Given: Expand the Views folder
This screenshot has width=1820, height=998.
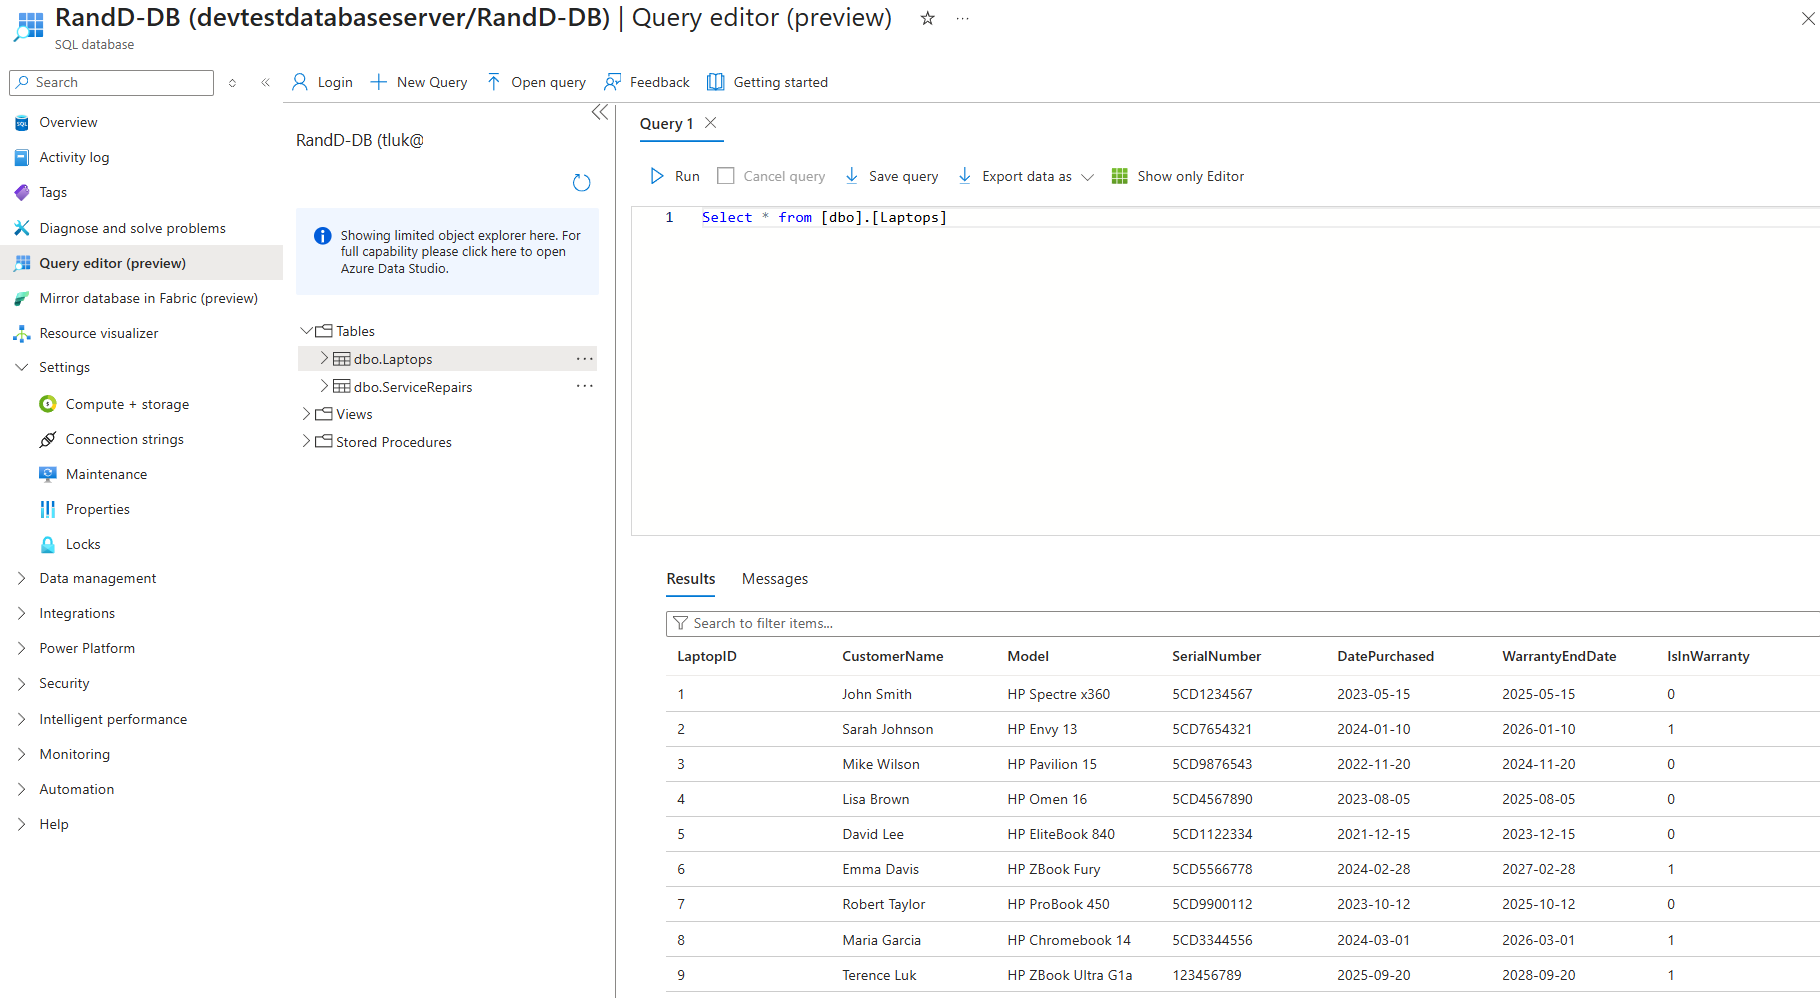Looking at the screenshot, I should (307, 414).
